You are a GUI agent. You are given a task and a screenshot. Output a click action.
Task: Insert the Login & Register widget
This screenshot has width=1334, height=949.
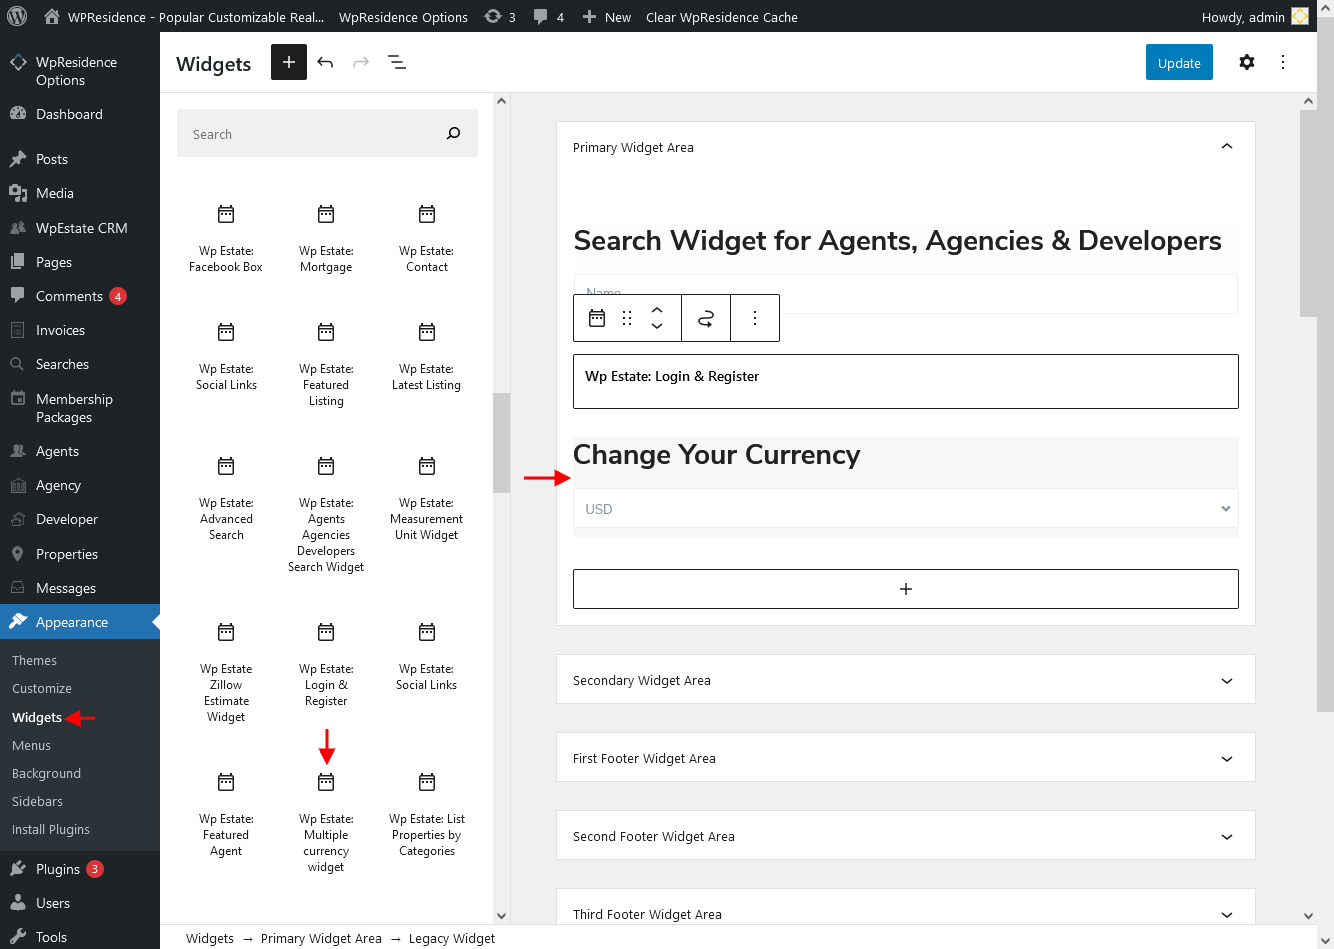[326, 664]
